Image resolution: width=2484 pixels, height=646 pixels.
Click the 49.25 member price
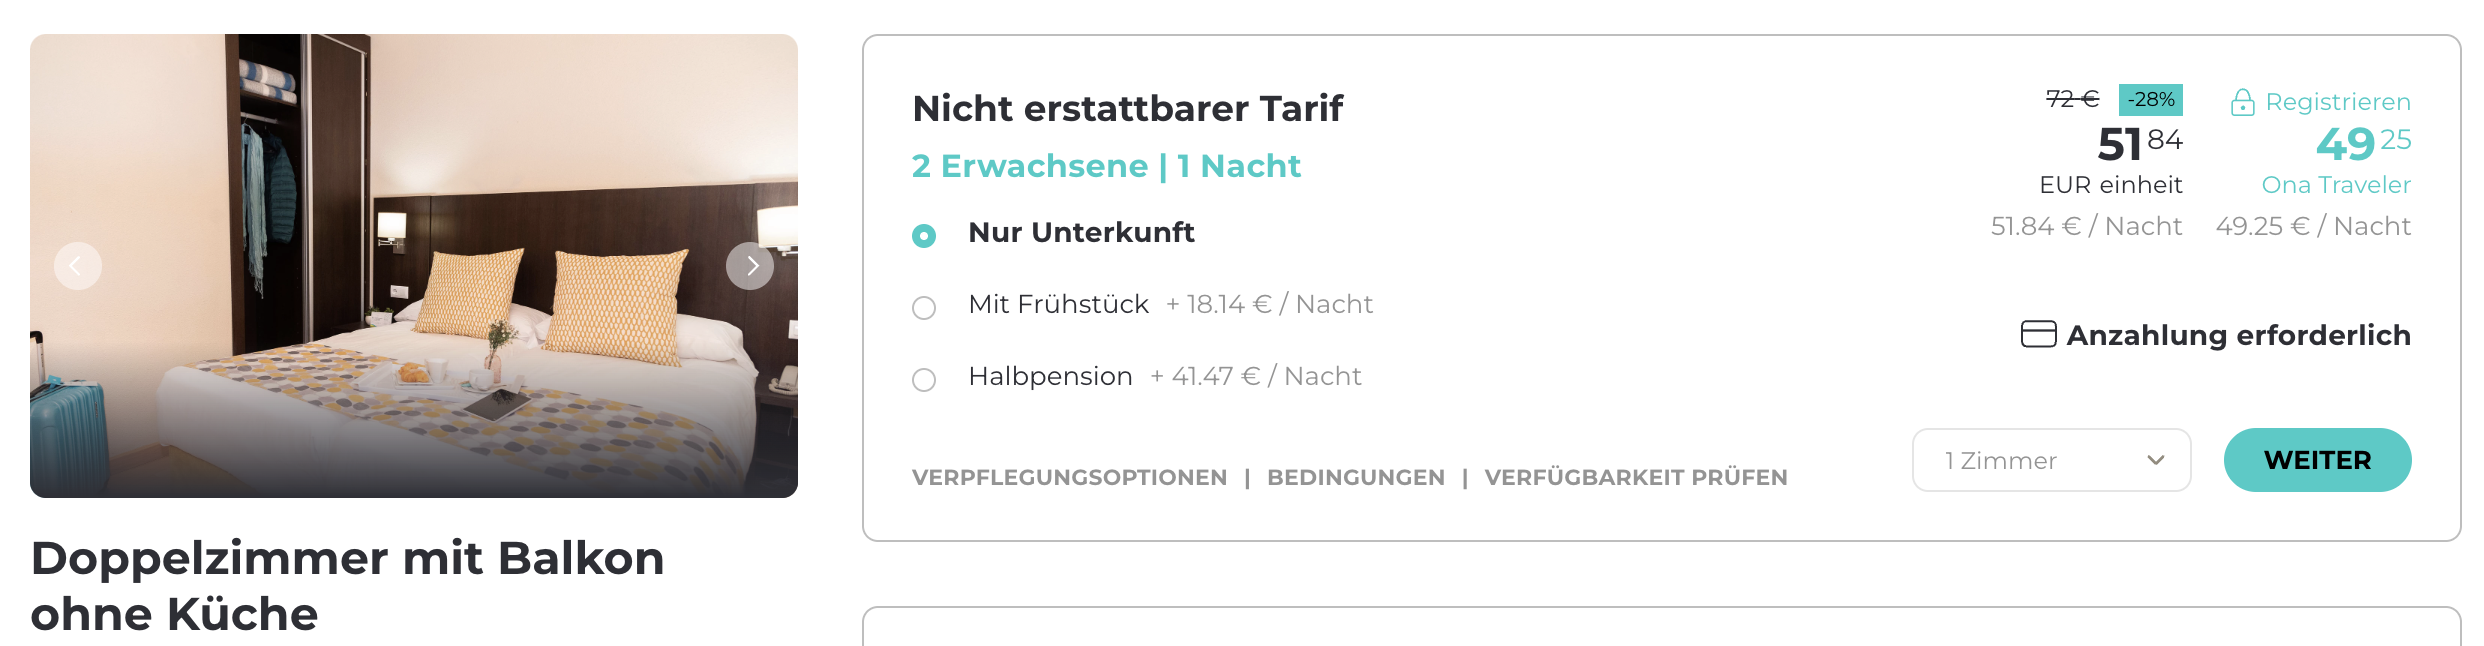click(2363, 144)
